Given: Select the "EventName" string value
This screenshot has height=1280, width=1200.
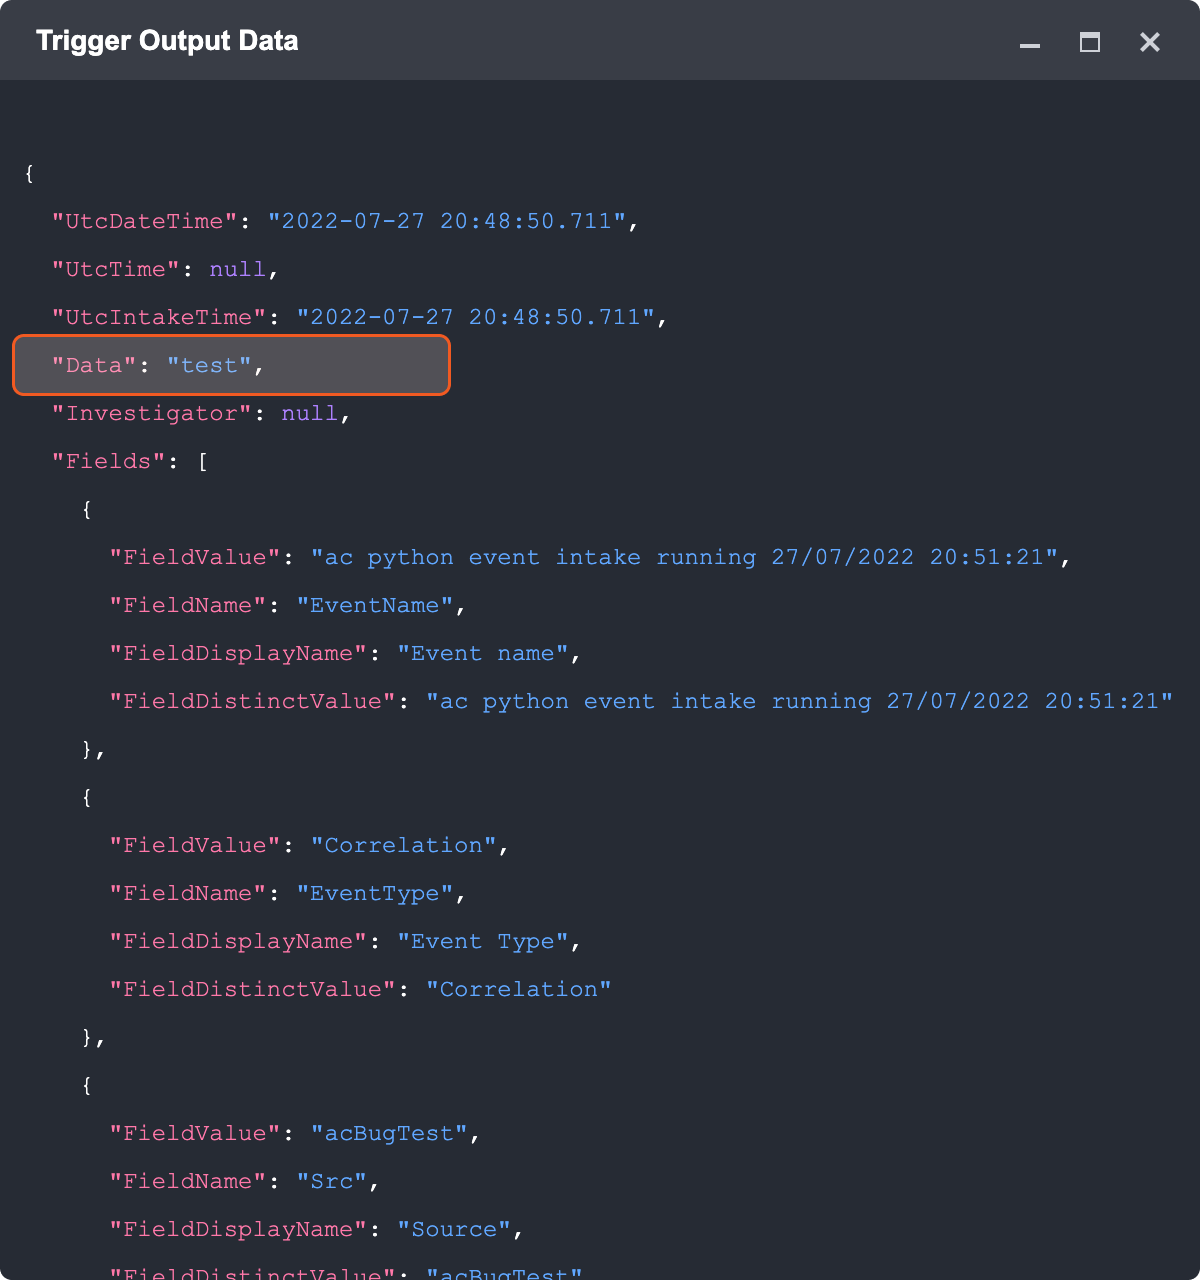Looking at the screenshot, I should (375, 605).
